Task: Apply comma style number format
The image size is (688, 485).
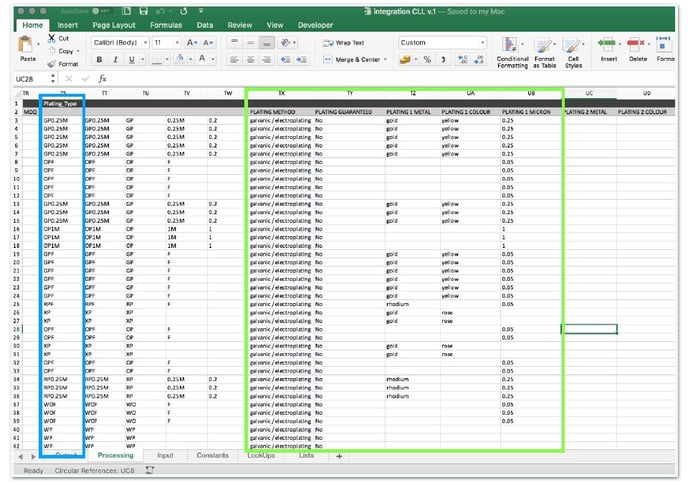Action: point(443,59)
